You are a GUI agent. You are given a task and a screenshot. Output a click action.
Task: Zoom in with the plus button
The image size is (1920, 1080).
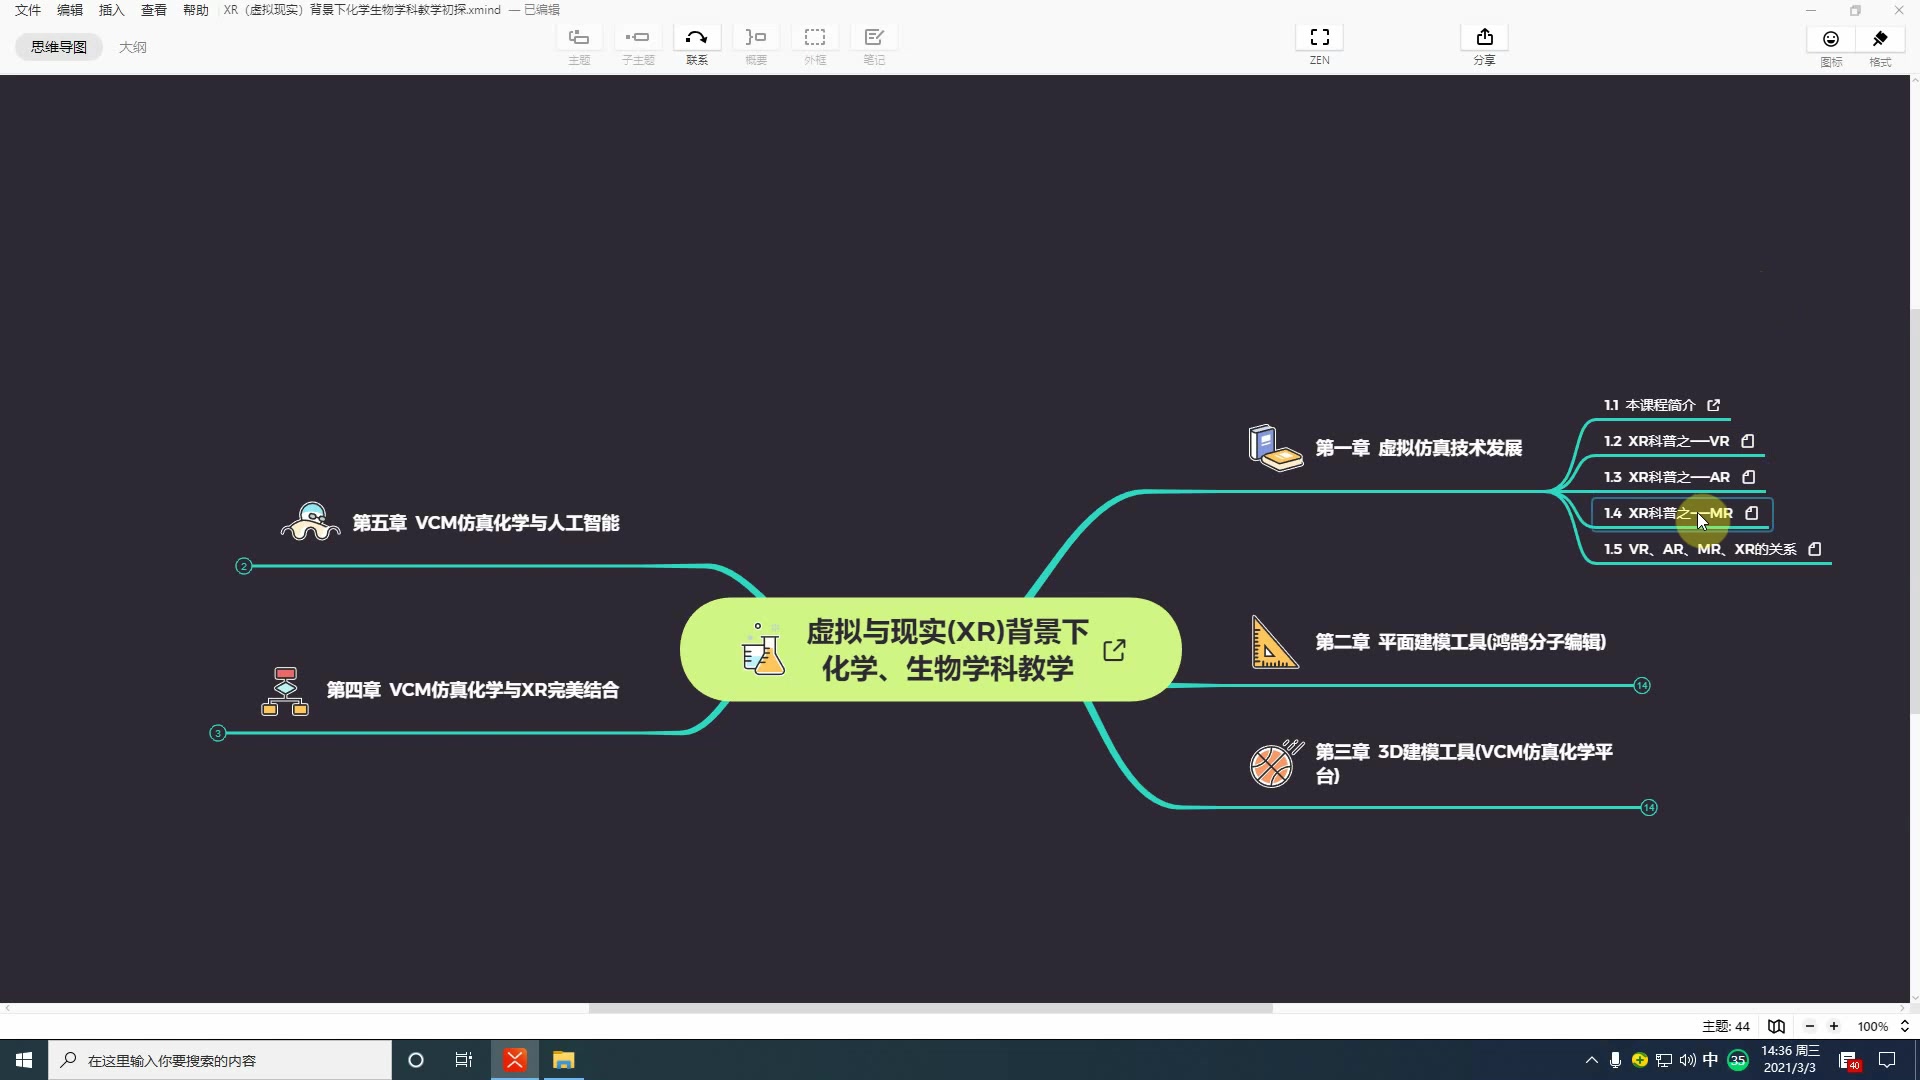1834,1026
